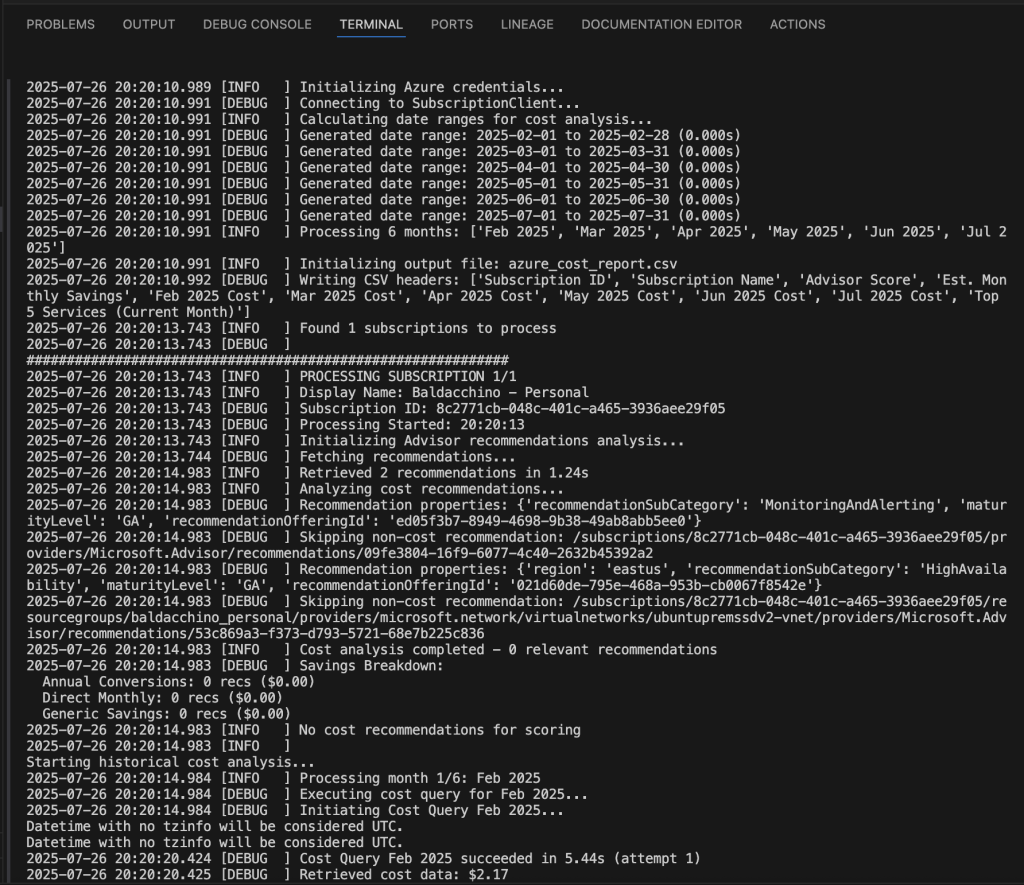Click 'Processing 6 months' log line
Viewport: 1024px width, 885px height.
[517, 240]
